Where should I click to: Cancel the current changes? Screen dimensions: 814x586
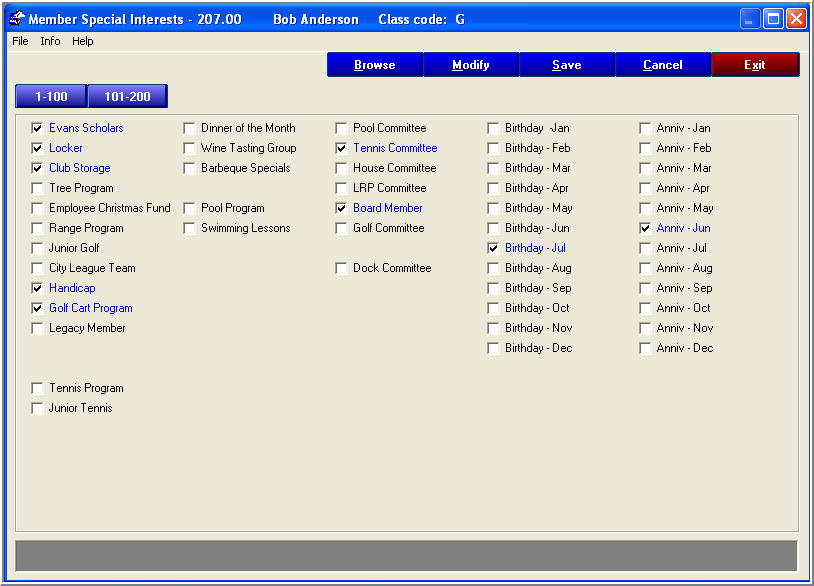(663, 65)
